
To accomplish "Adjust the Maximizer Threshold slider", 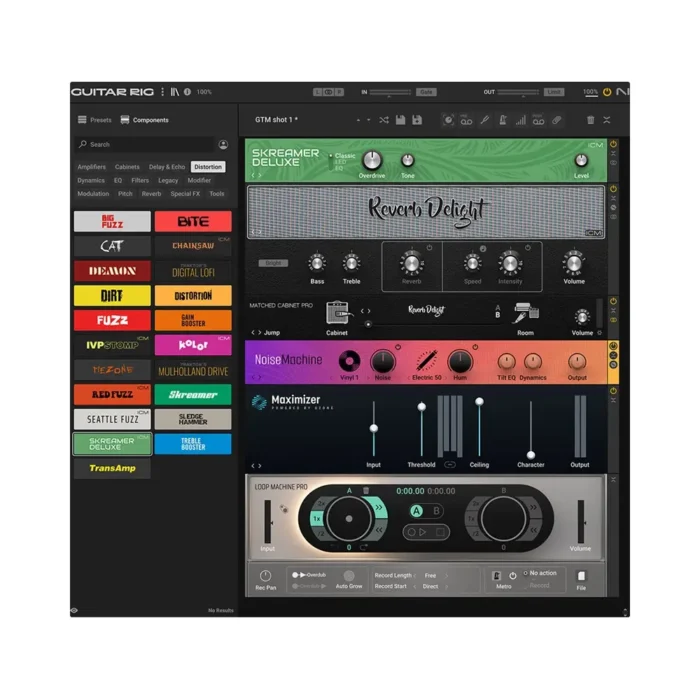I will [421, 407].
